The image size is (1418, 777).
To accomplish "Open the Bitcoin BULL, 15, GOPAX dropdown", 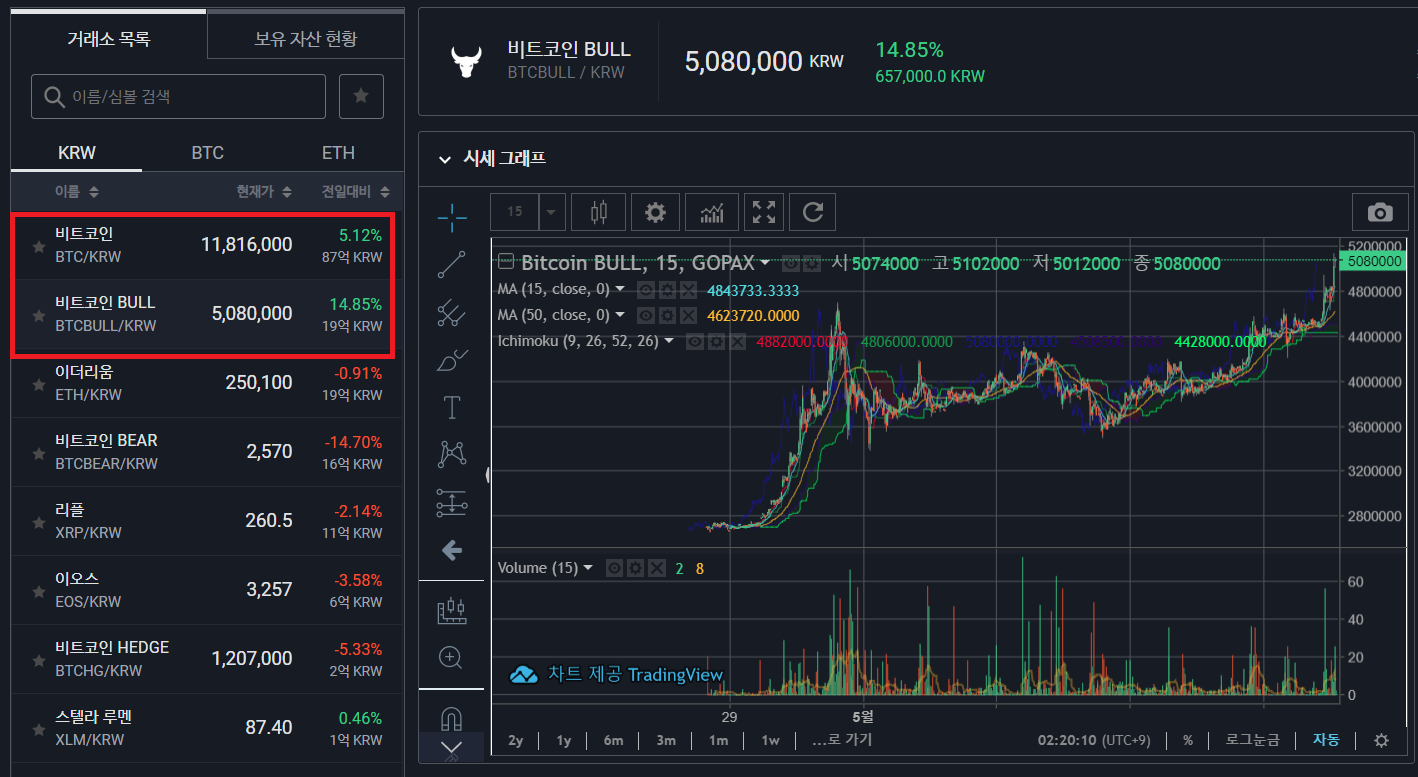I will click(x=765, y=263).
